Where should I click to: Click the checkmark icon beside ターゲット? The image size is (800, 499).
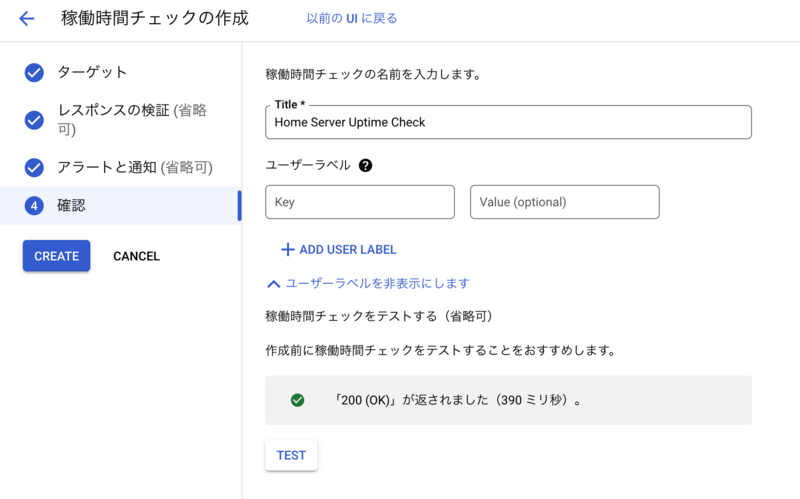tap(34, 72)
